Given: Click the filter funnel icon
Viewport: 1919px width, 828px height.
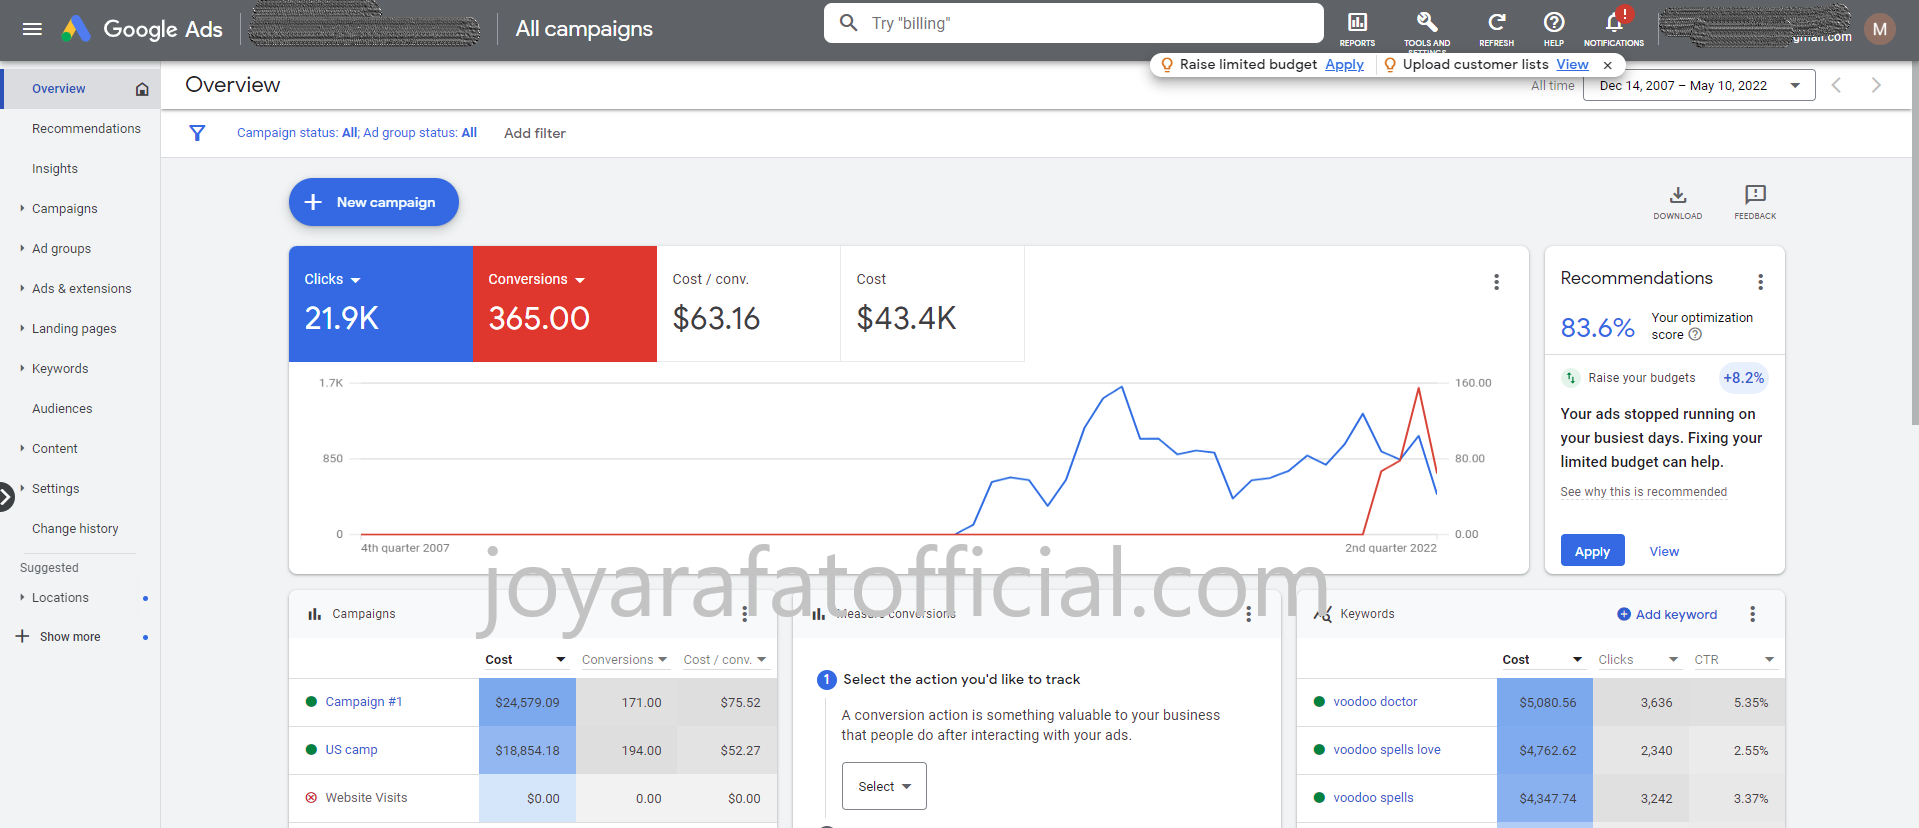Looking at the screenshot, I should point(197,133).
